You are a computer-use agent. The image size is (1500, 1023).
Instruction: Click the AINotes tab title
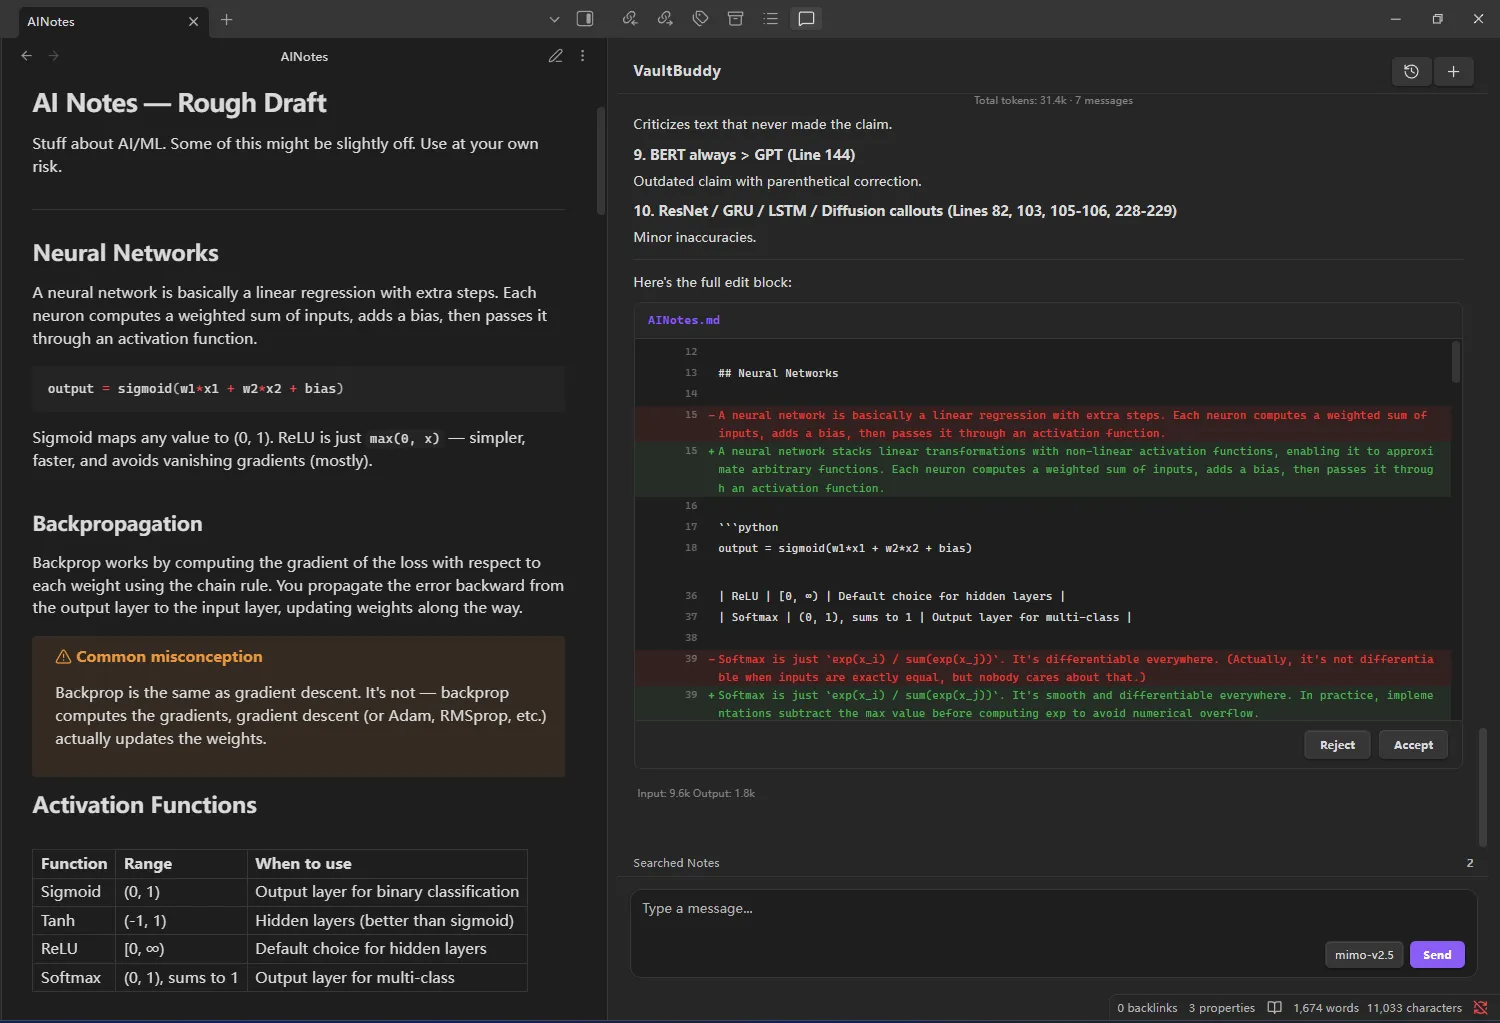pos(51,21)
